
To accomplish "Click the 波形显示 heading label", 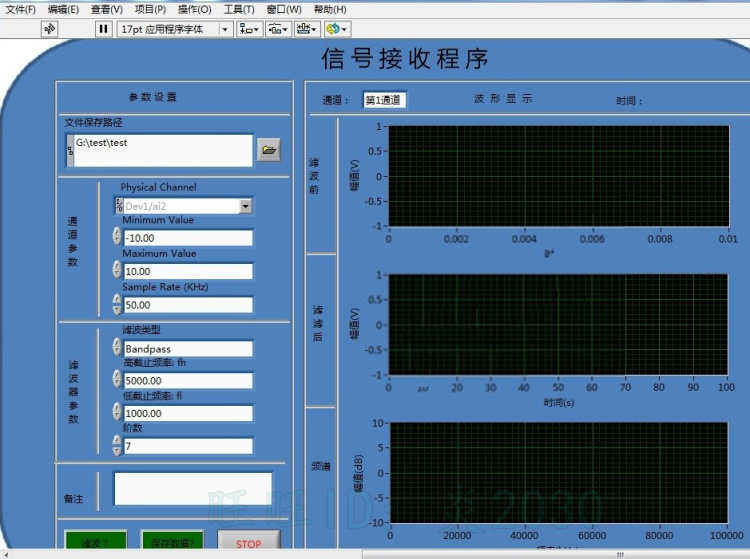I will pyautogui.click(x=503, y=99).
